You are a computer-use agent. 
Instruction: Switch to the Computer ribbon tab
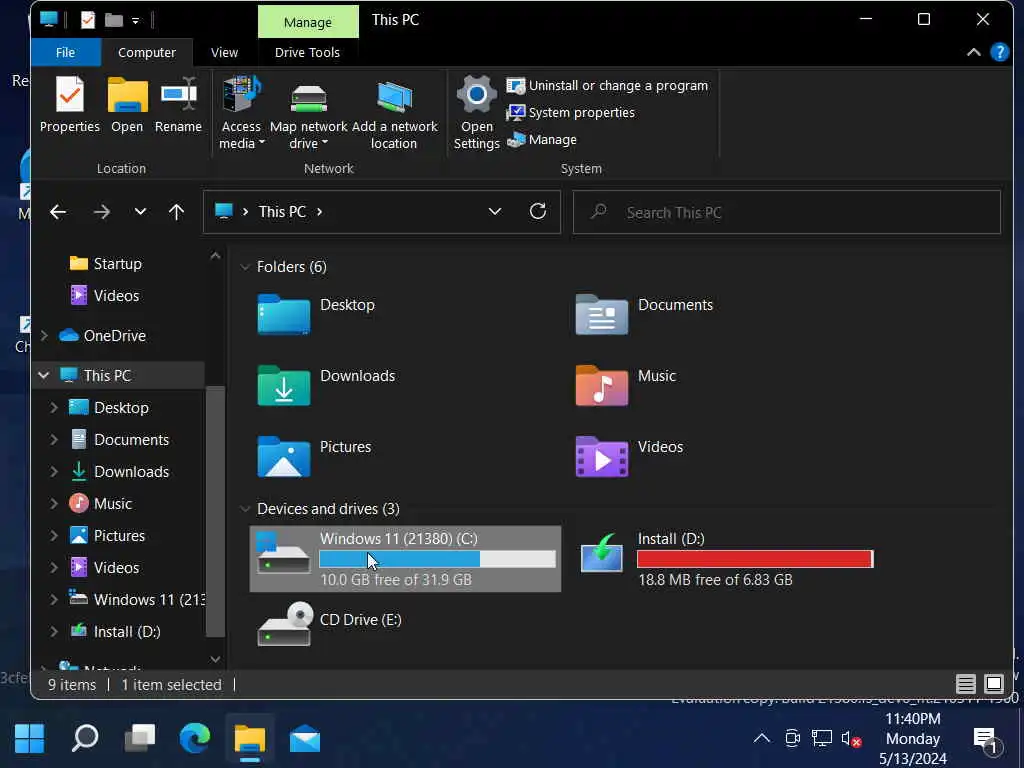coord(147,52)
